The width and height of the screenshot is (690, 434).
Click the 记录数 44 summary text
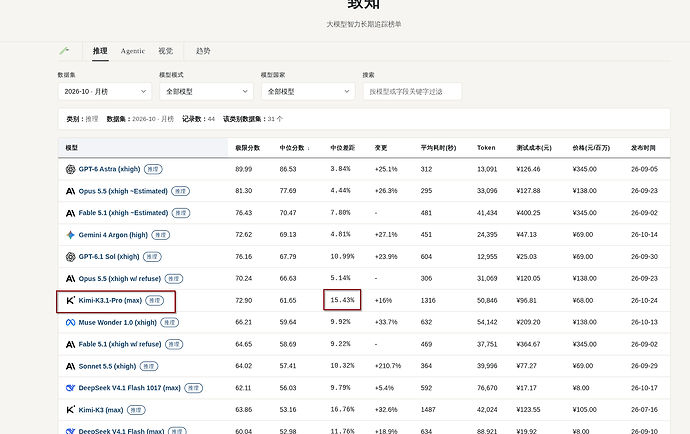coord(198,119)
